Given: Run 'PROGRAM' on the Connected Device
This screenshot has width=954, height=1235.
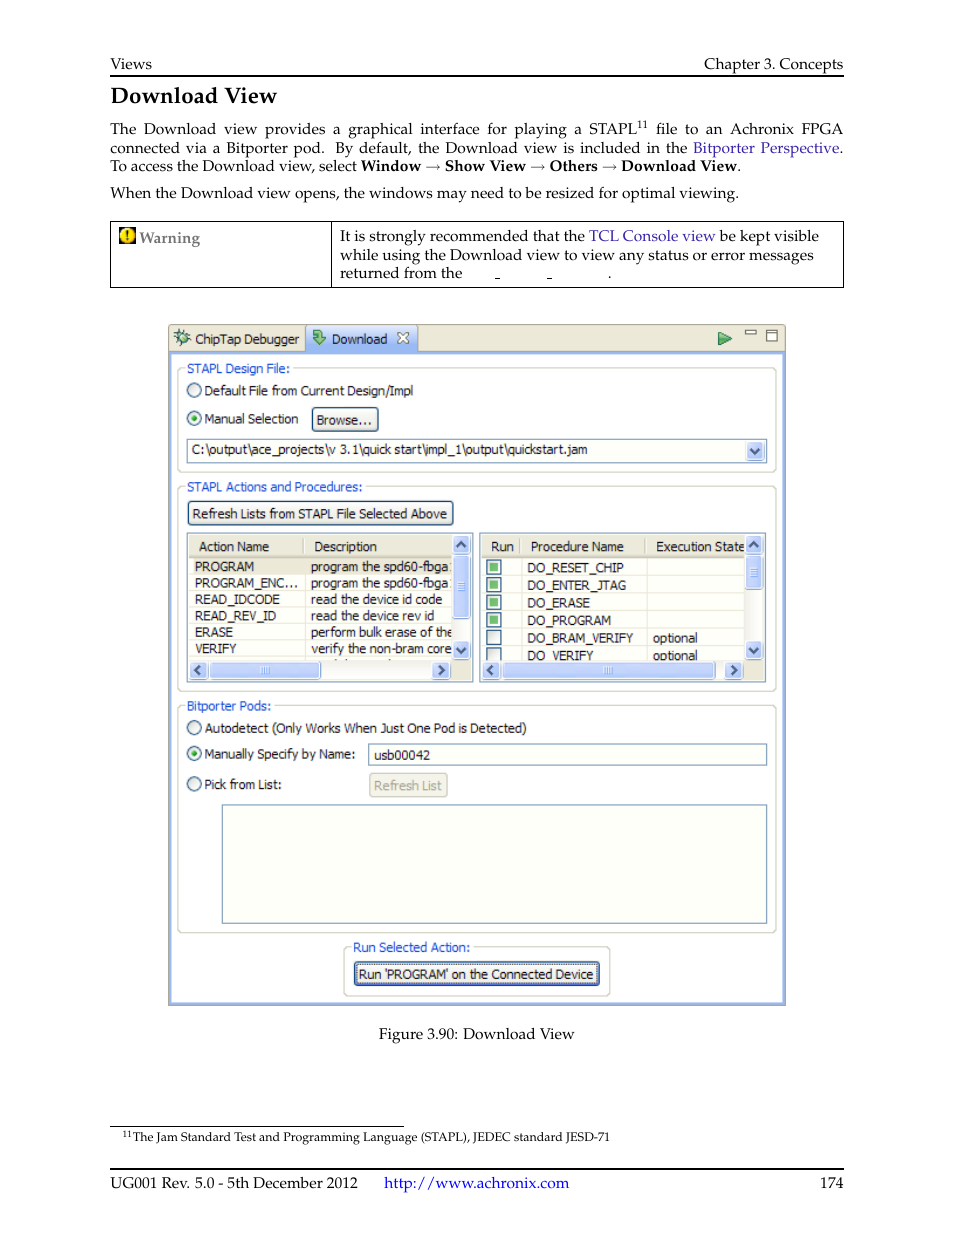Looking at the screenshot, I should tap(476, 973).
